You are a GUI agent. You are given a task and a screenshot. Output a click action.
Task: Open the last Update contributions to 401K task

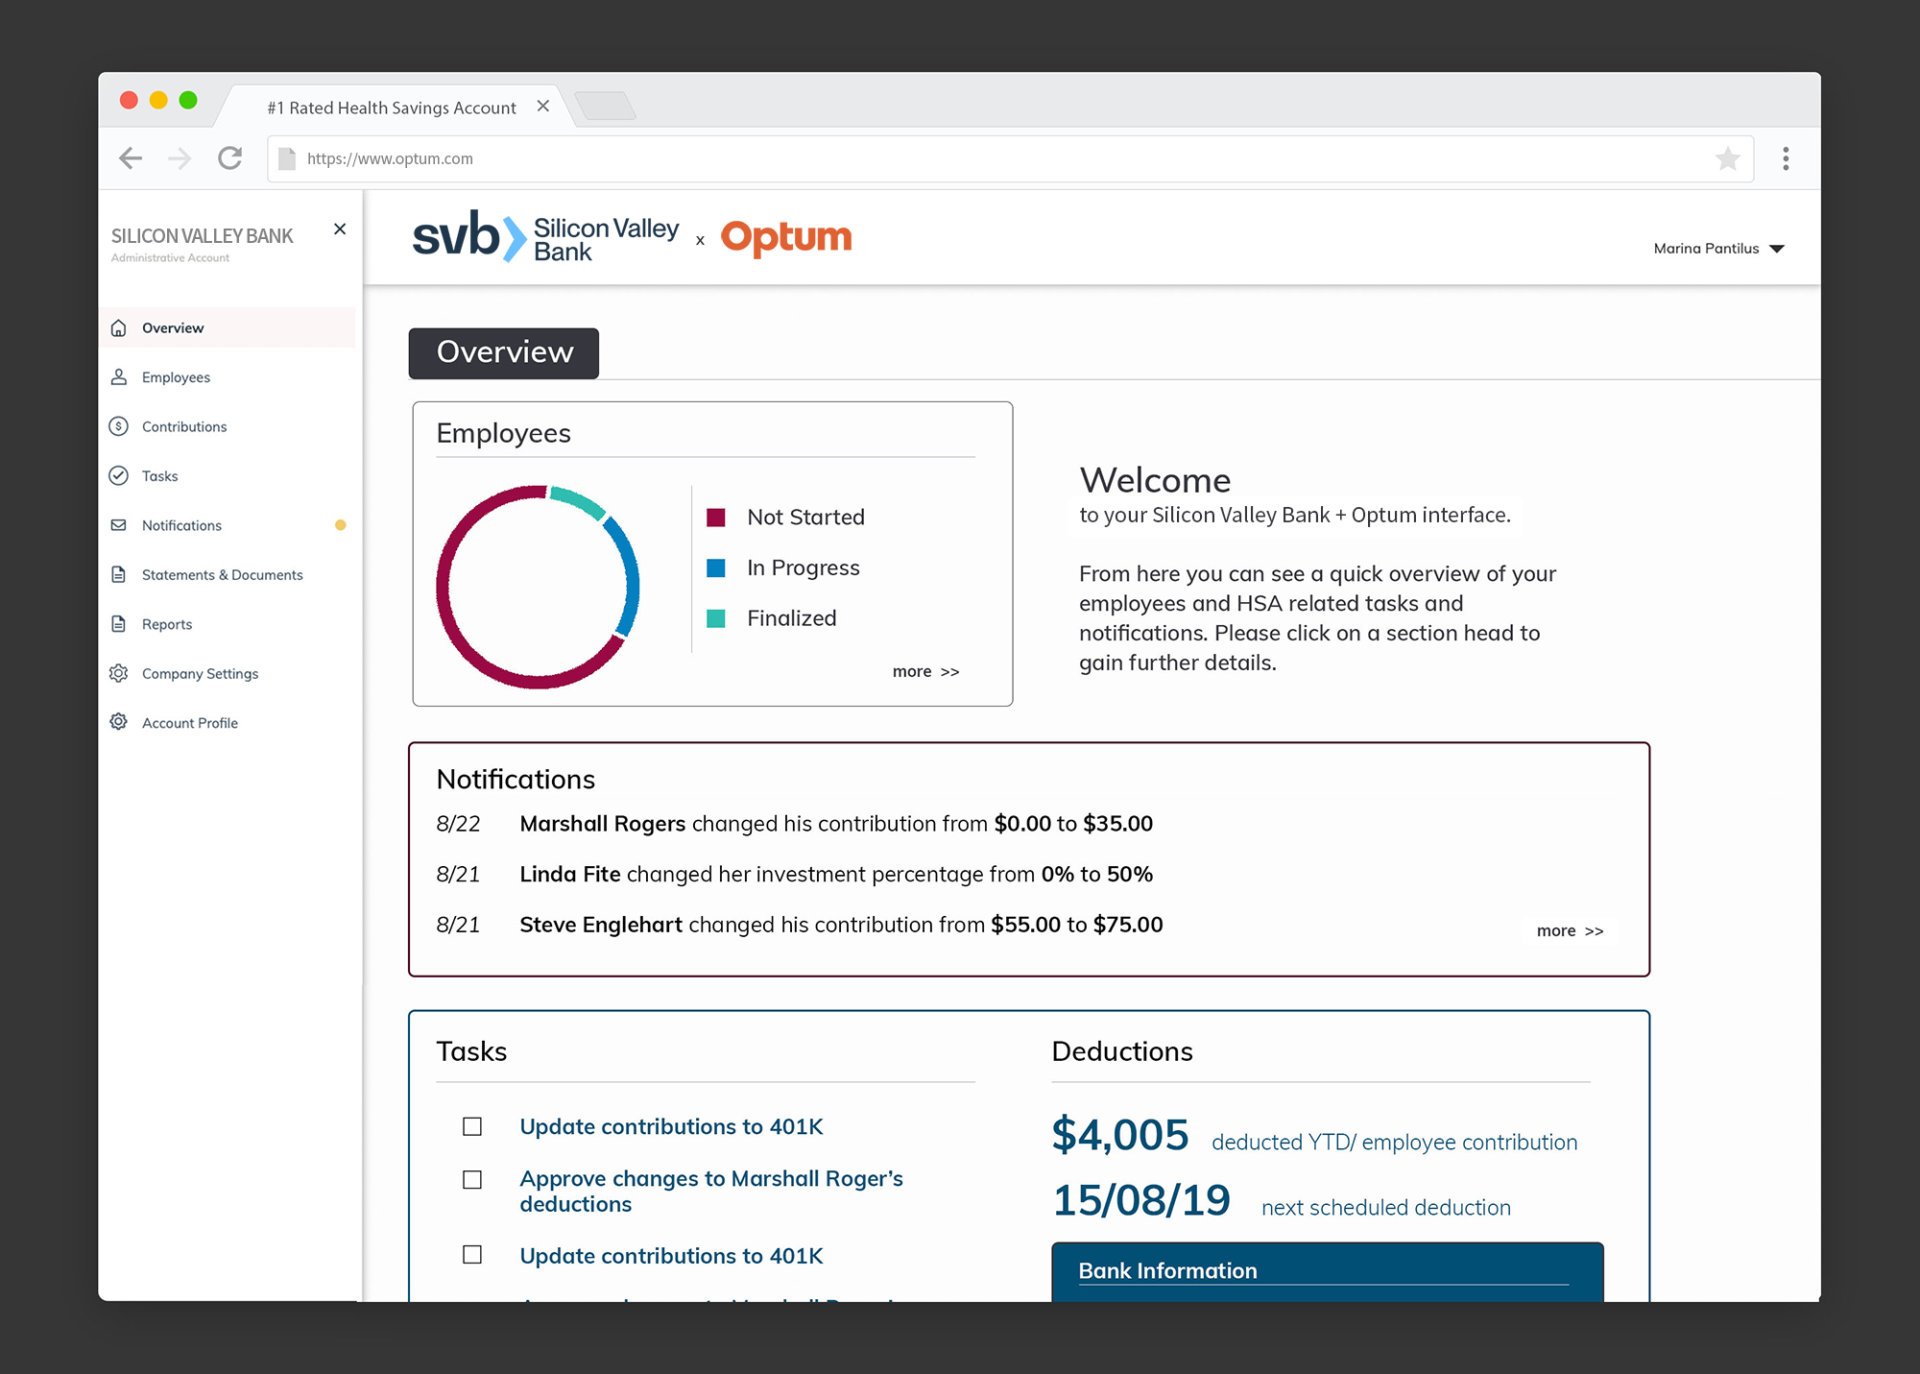(671, 1256)
